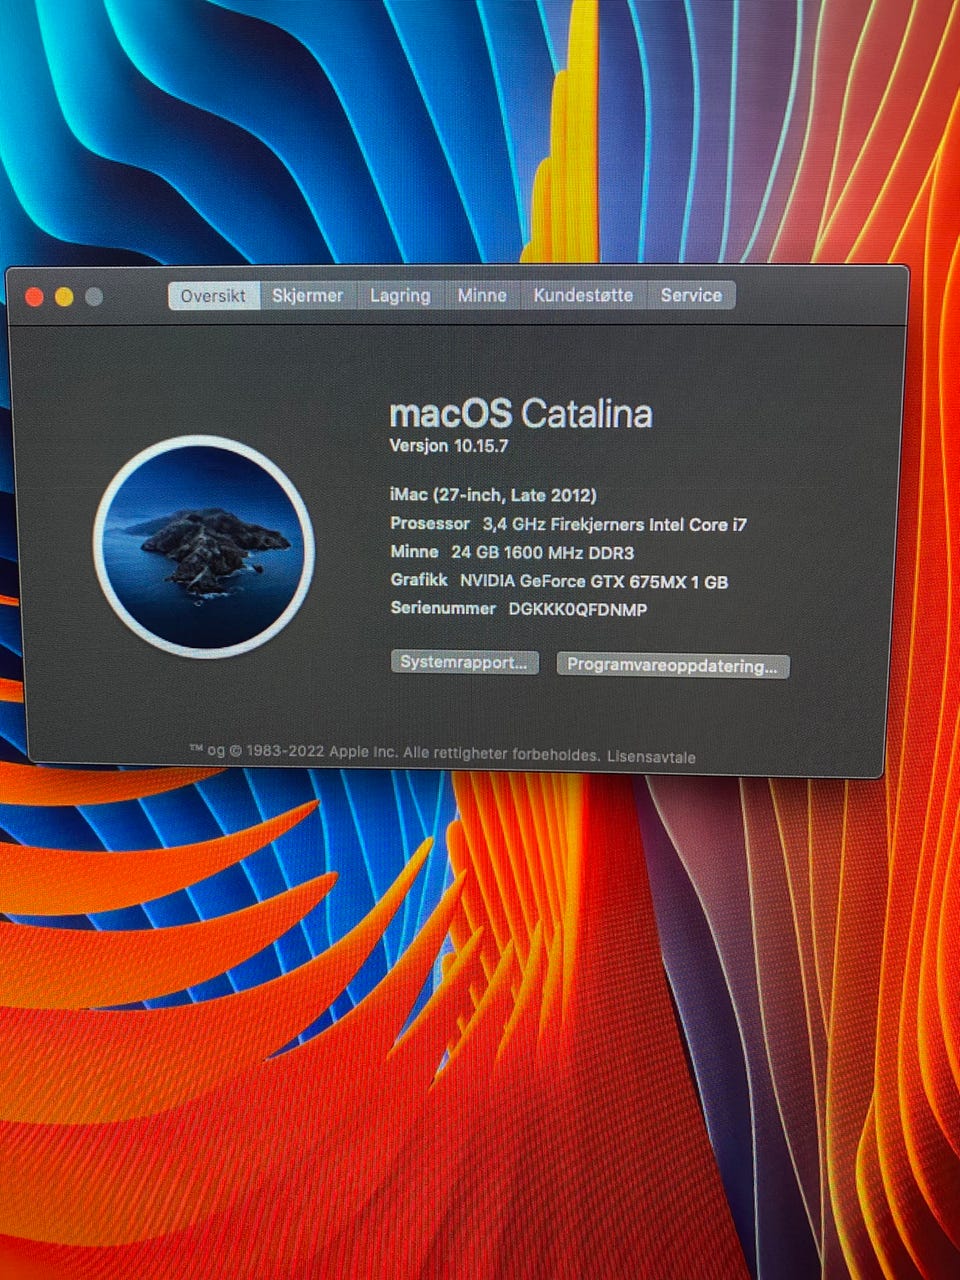
Task: Open the Lisensavtale link
Action: [651, 757]
